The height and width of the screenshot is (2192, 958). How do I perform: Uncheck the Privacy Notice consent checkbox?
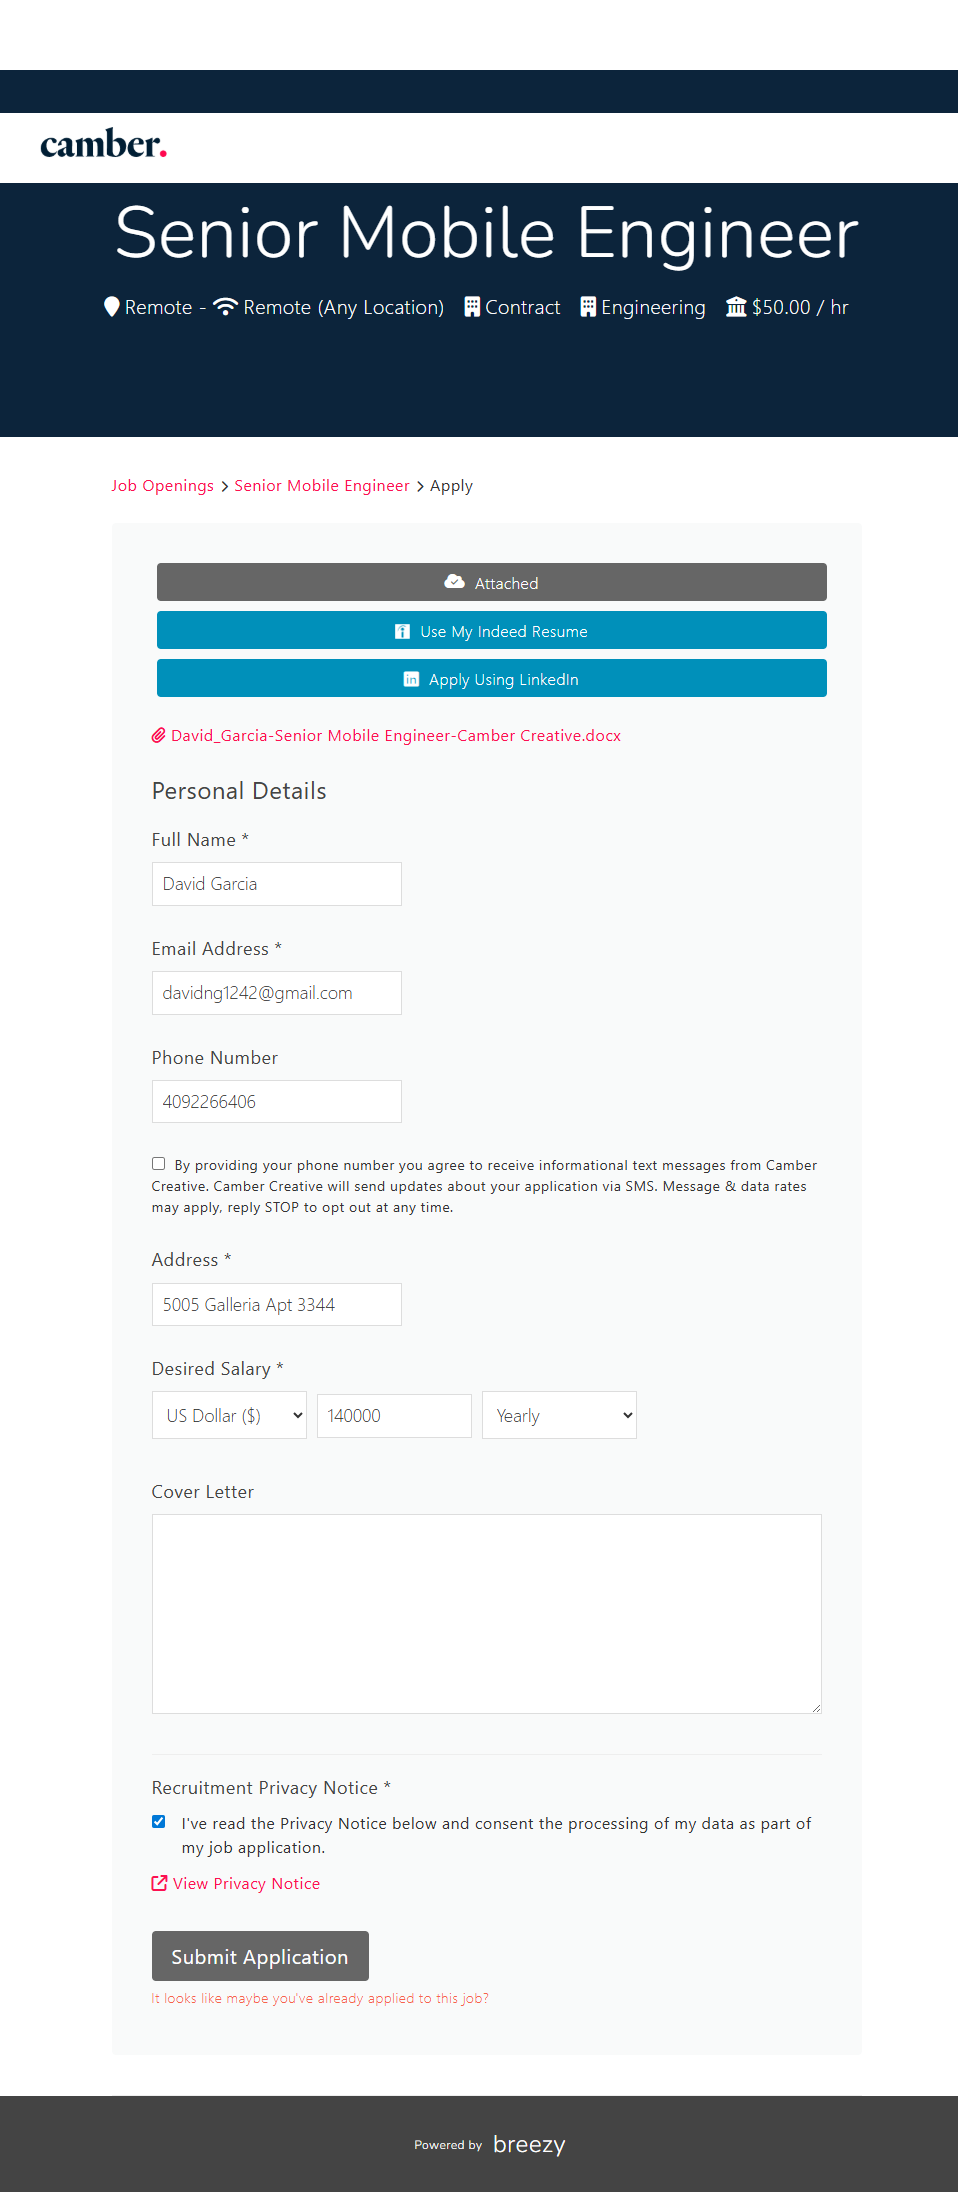158,1821
